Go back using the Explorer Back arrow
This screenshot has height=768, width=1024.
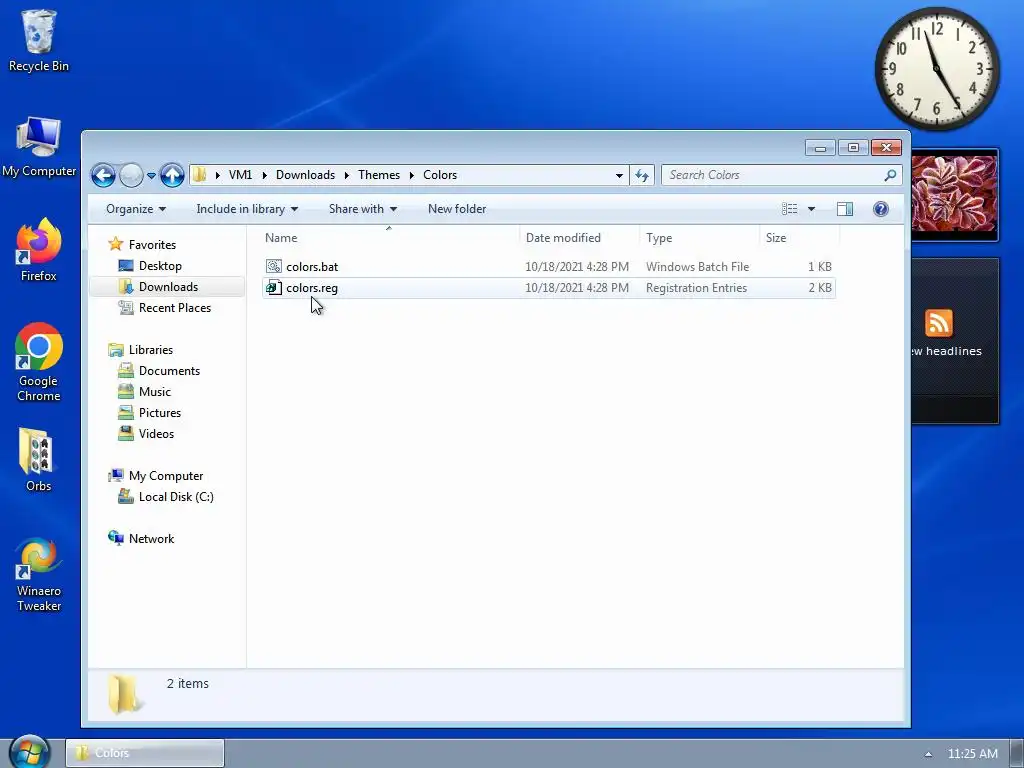[x=103, y=175]
